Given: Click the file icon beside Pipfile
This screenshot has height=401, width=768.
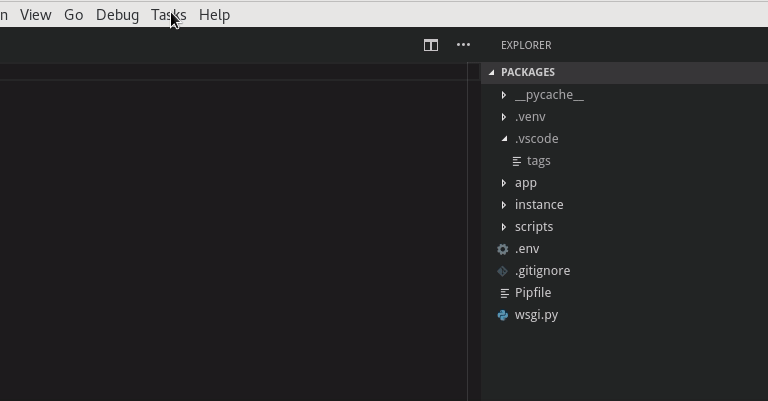Looking at the screenshot, I should (x=504, y=293).
